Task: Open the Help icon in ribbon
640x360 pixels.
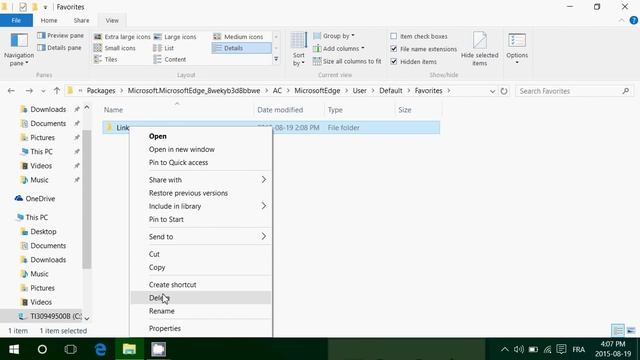Action: point(633,20)
